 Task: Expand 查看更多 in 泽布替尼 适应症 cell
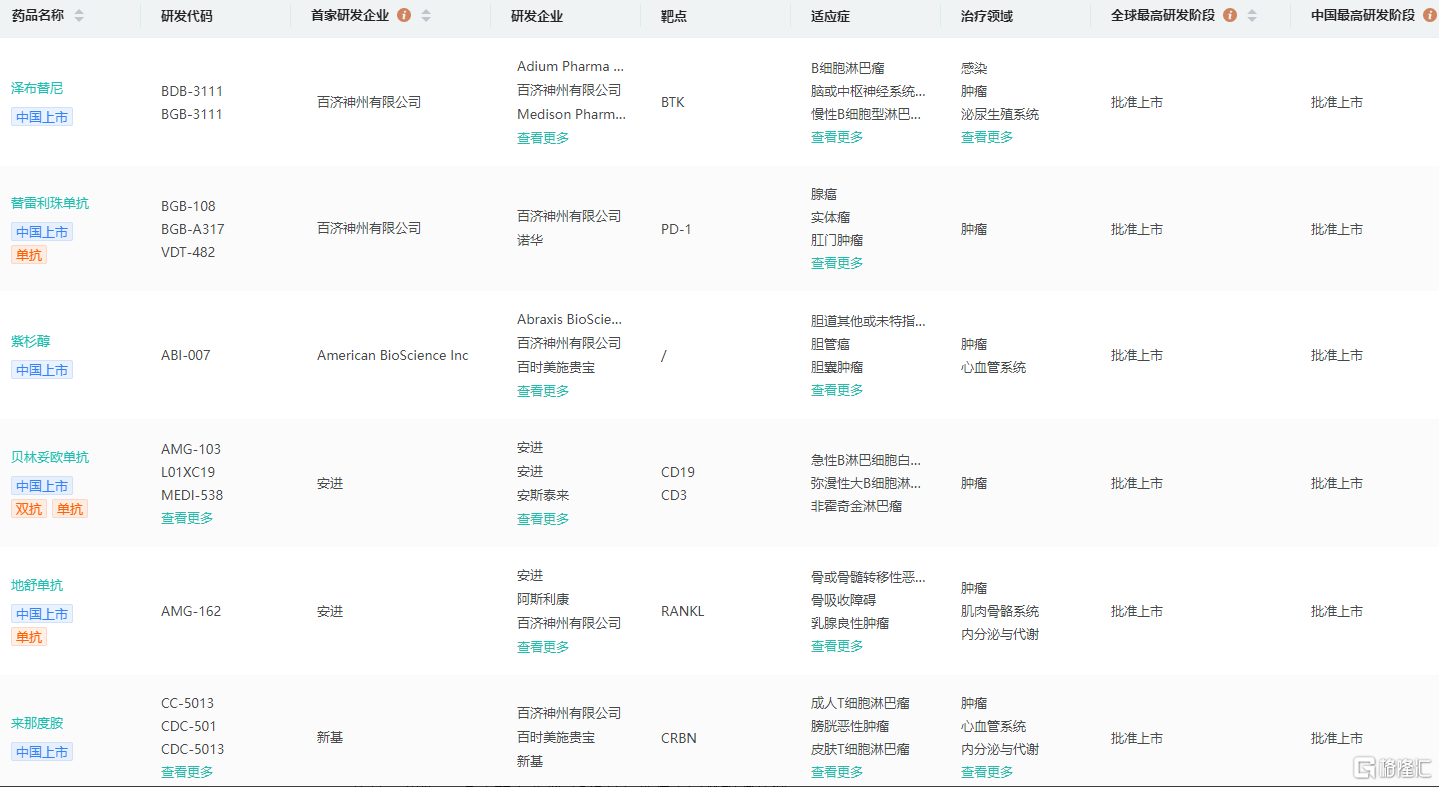[x=837, y=137]
